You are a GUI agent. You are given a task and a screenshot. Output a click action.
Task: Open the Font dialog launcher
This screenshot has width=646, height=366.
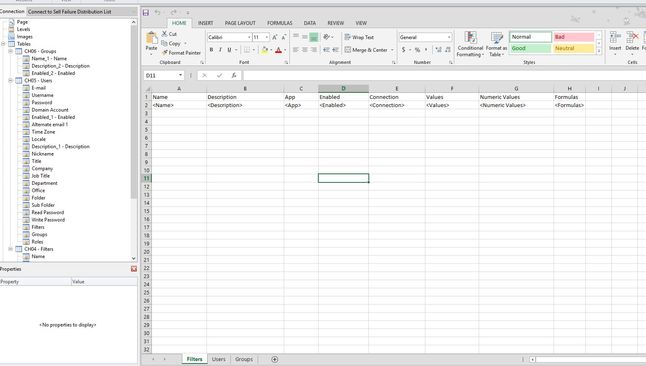285,63
